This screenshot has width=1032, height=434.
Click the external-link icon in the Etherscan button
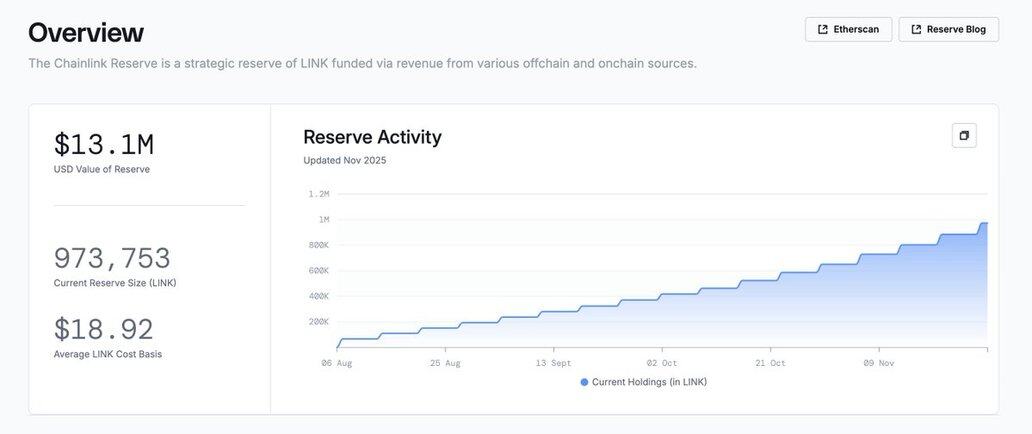[822, 30]
